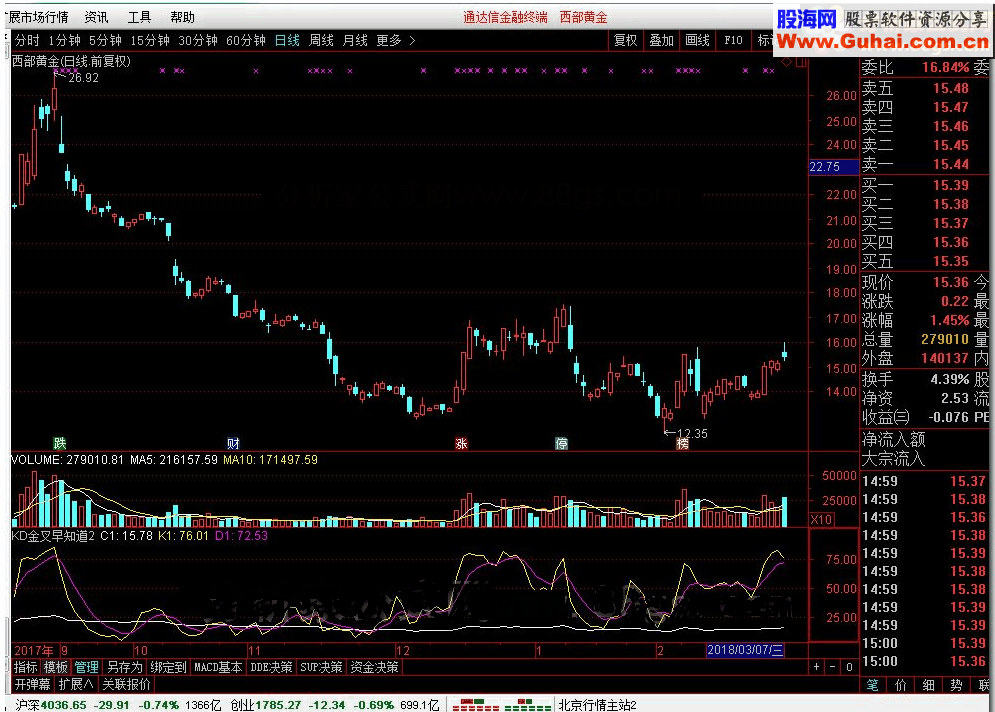Select the 势 trend tab in quote panel

tap(956, 685)
